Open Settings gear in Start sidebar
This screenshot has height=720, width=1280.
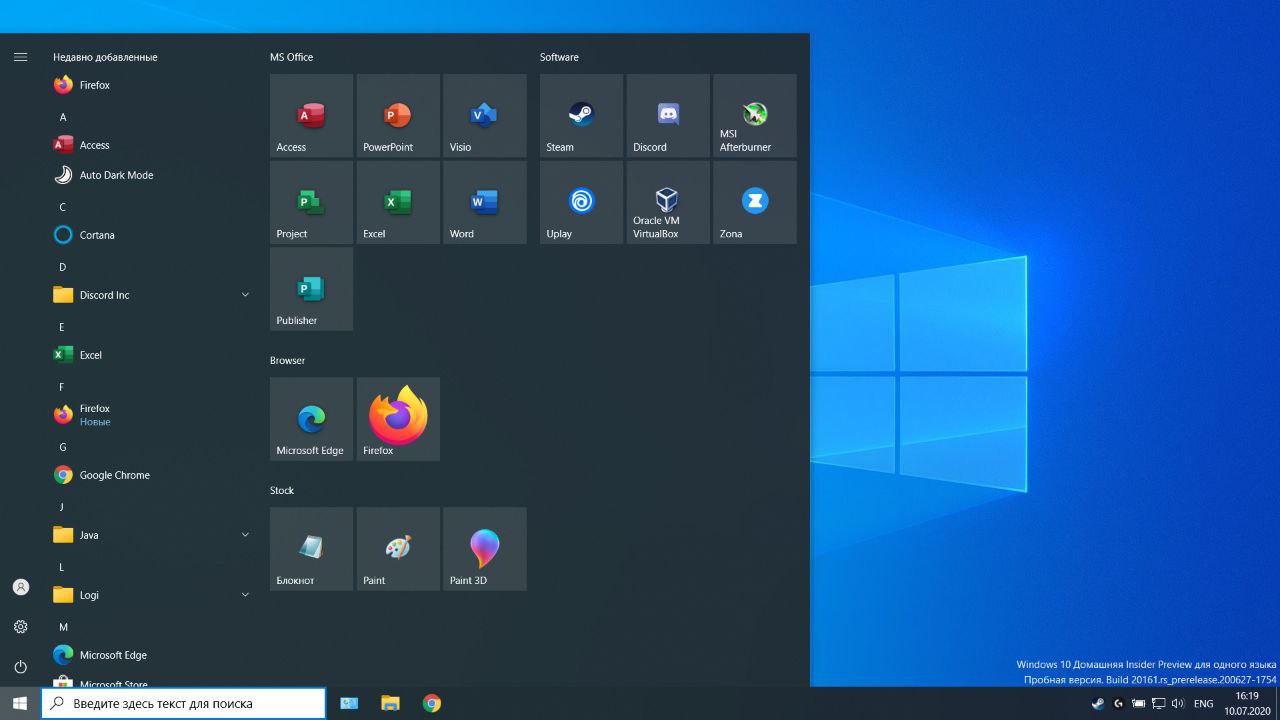coord(20,627)
